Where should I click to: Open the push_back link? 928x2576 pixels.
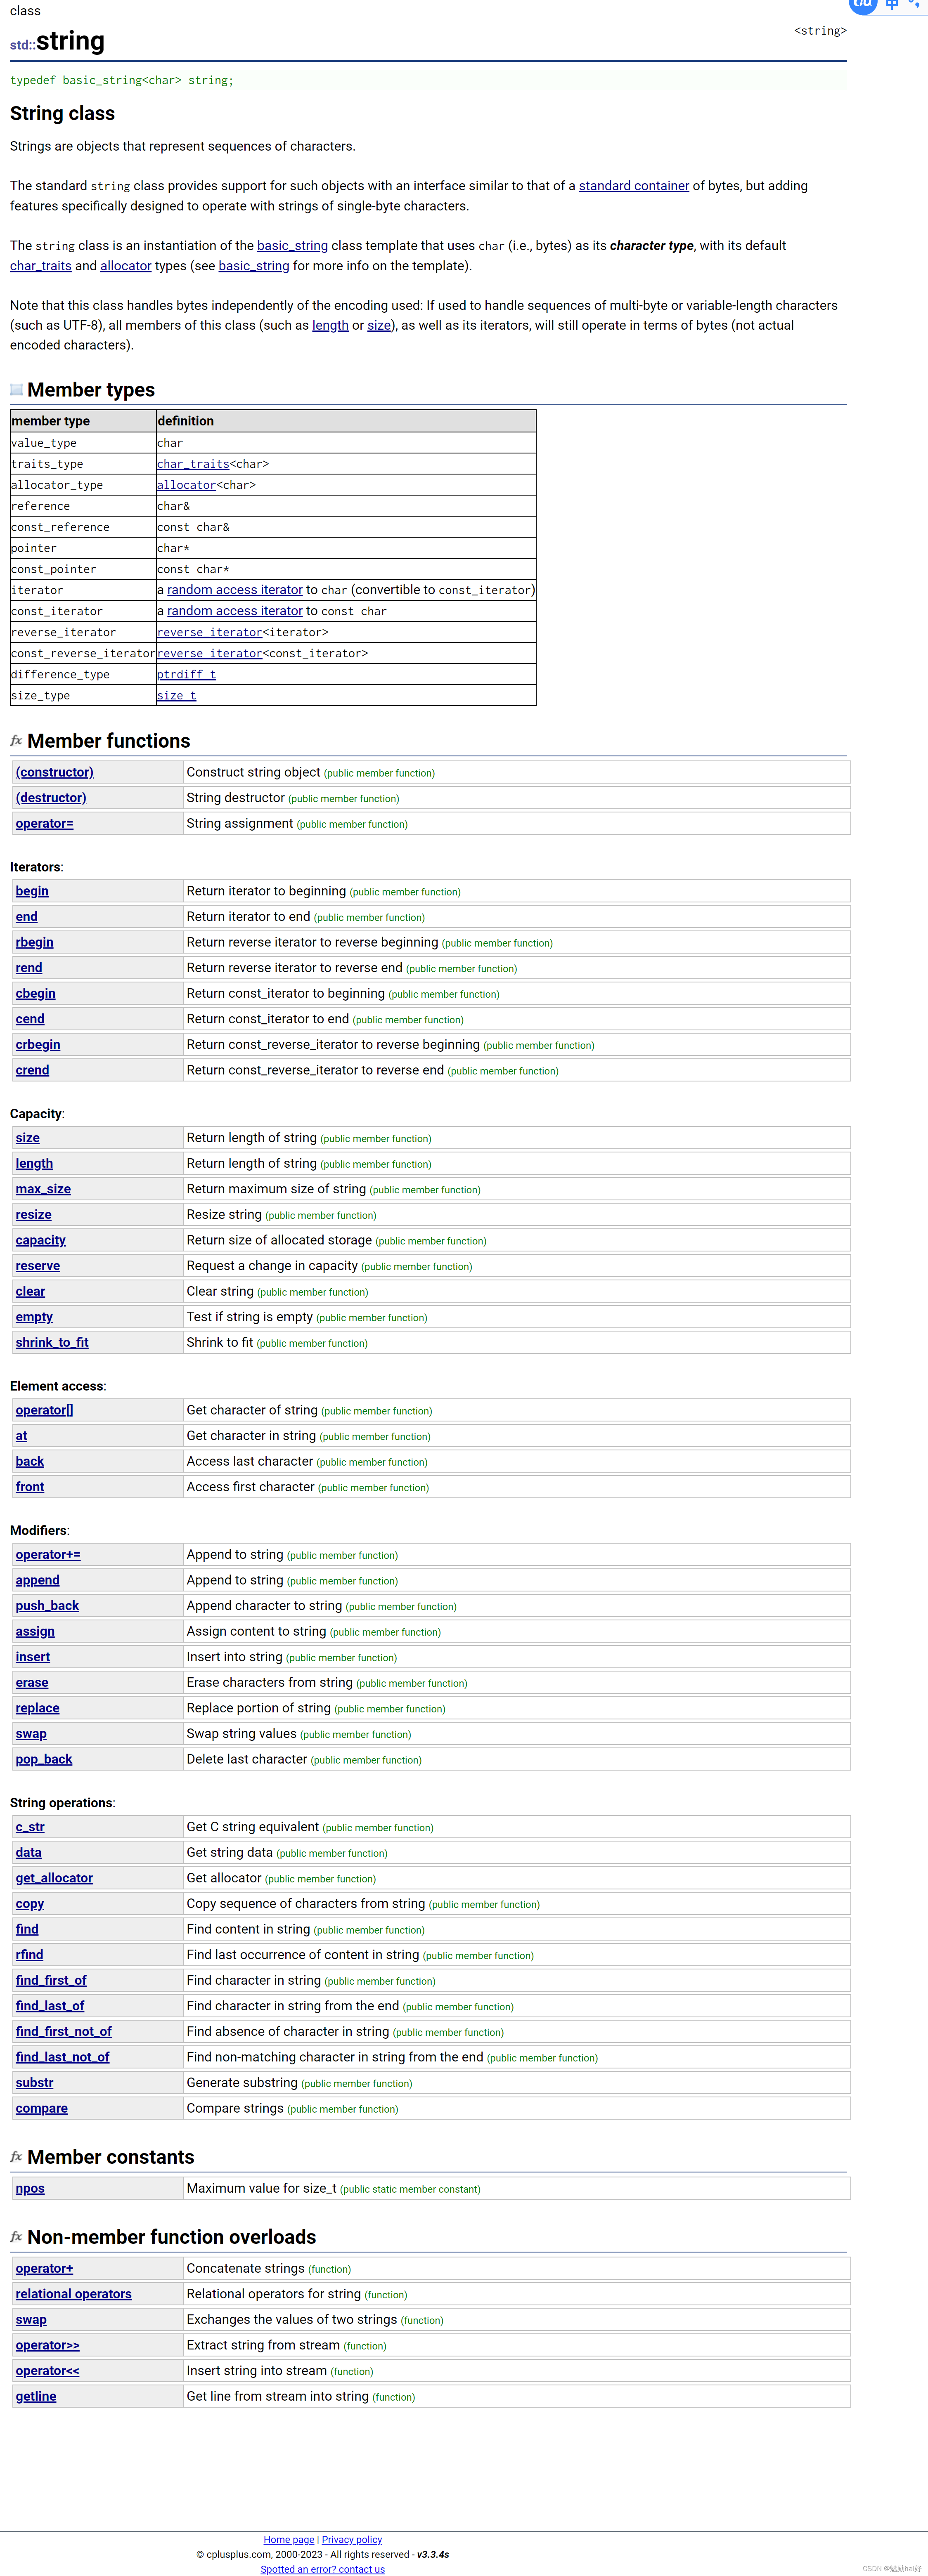click(x=47, y=1606)
